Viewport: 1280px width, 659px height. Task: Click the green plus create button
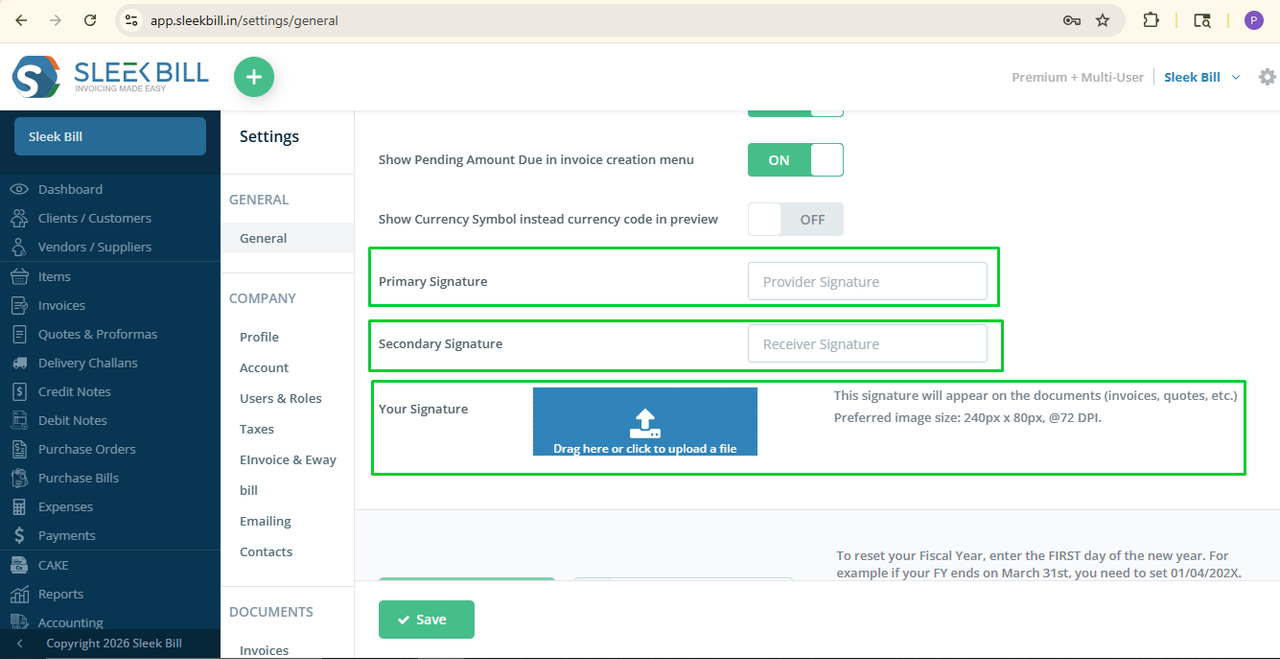click(254, 77)
